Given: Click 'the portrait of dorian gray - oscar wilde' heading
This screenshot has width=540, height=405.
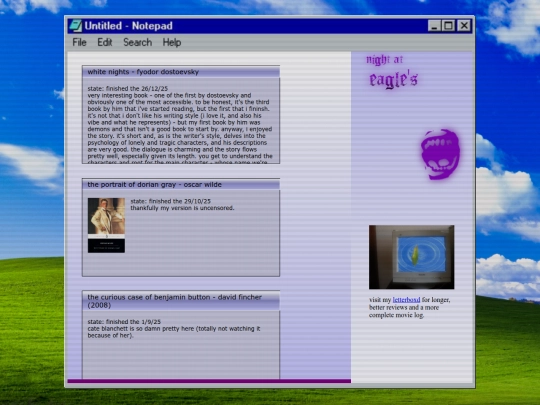Looking at the screenshot, I should [x=155, y=184].
